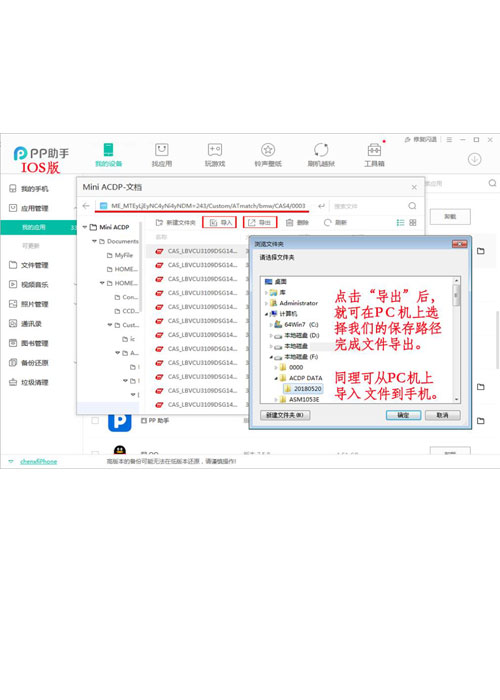Click the download arrow circle icon
The width and height of the screenshot is (500, 700).
point(474,159)
